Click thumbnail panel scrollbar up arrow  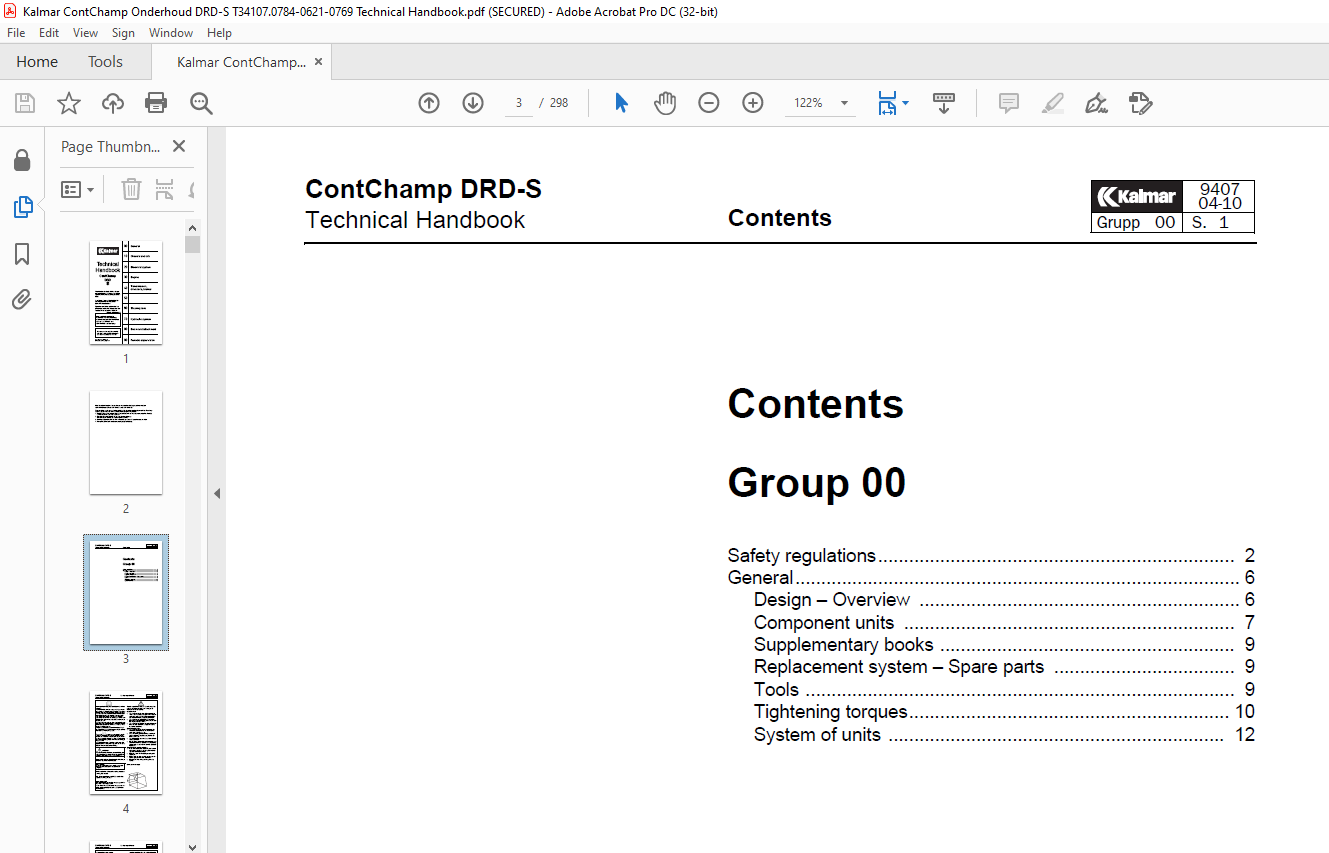point(193,227)
